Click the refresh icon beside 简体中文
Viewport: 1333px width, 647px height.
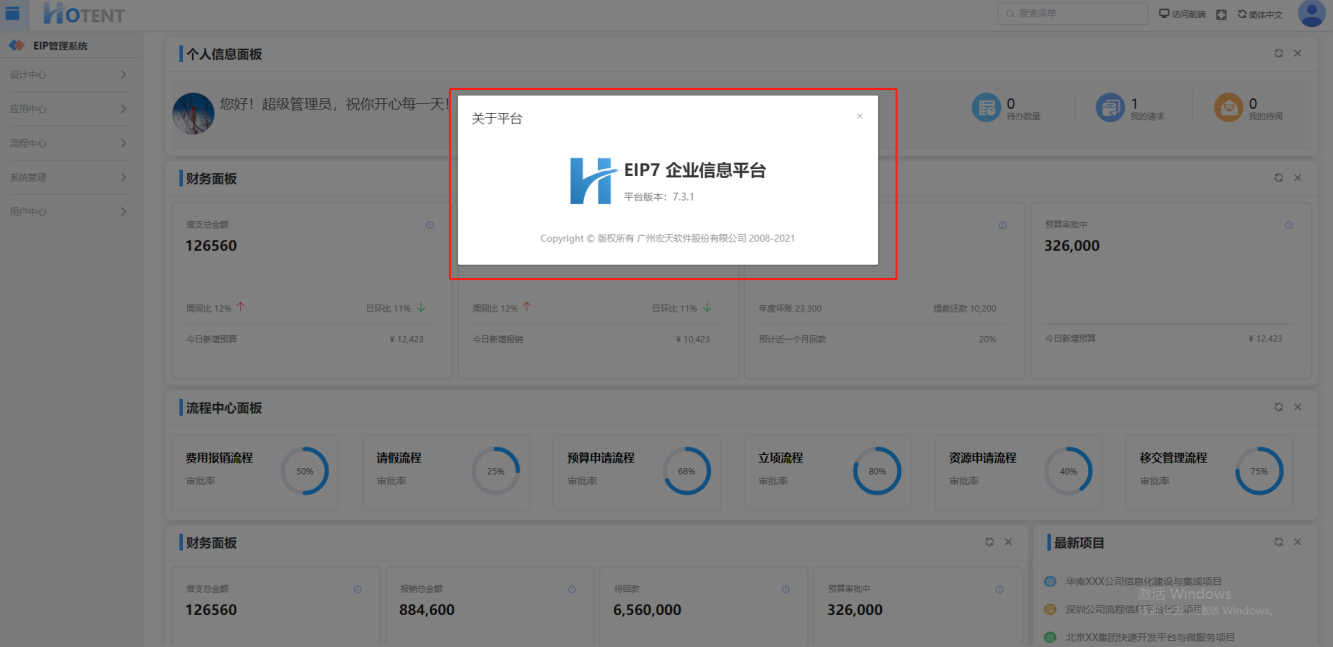point(1242,14)
